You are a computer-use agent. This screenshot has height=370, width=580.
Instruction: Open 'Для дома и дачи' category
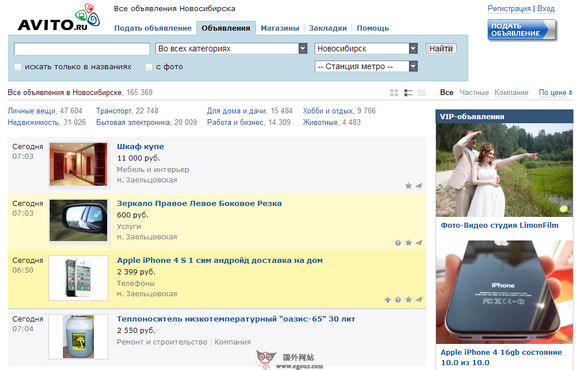237,111
